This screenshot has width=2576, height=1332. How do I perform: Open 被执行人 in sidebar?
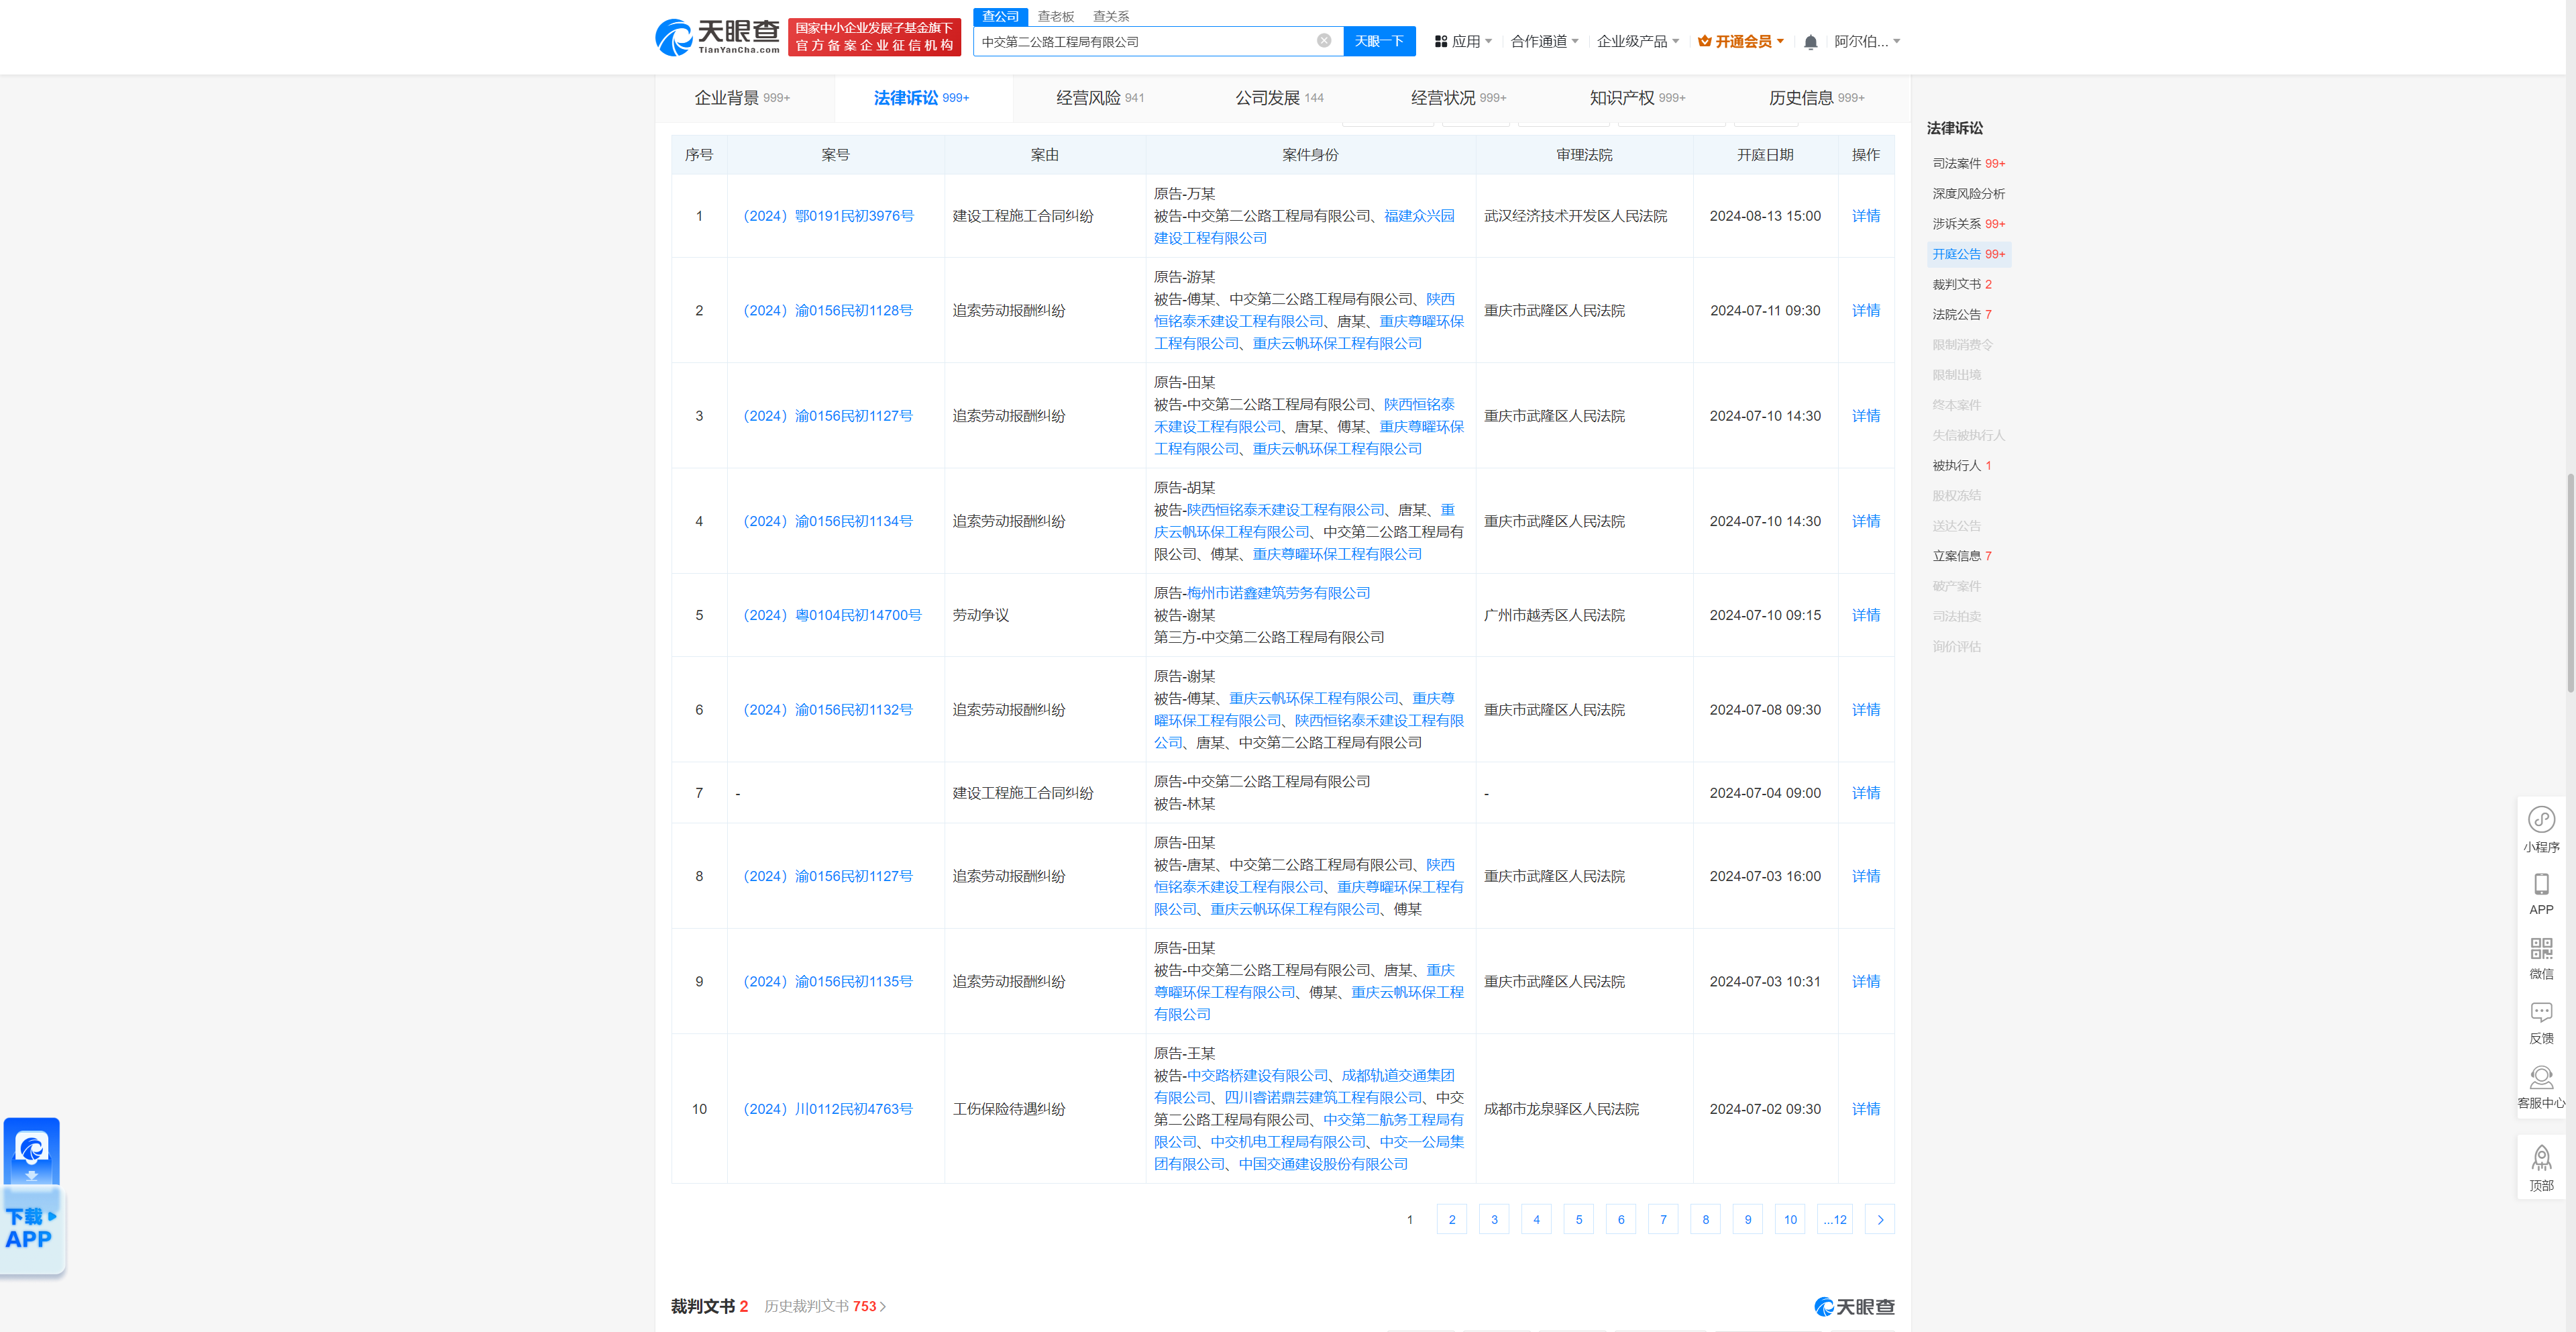tap(1961, 465)
